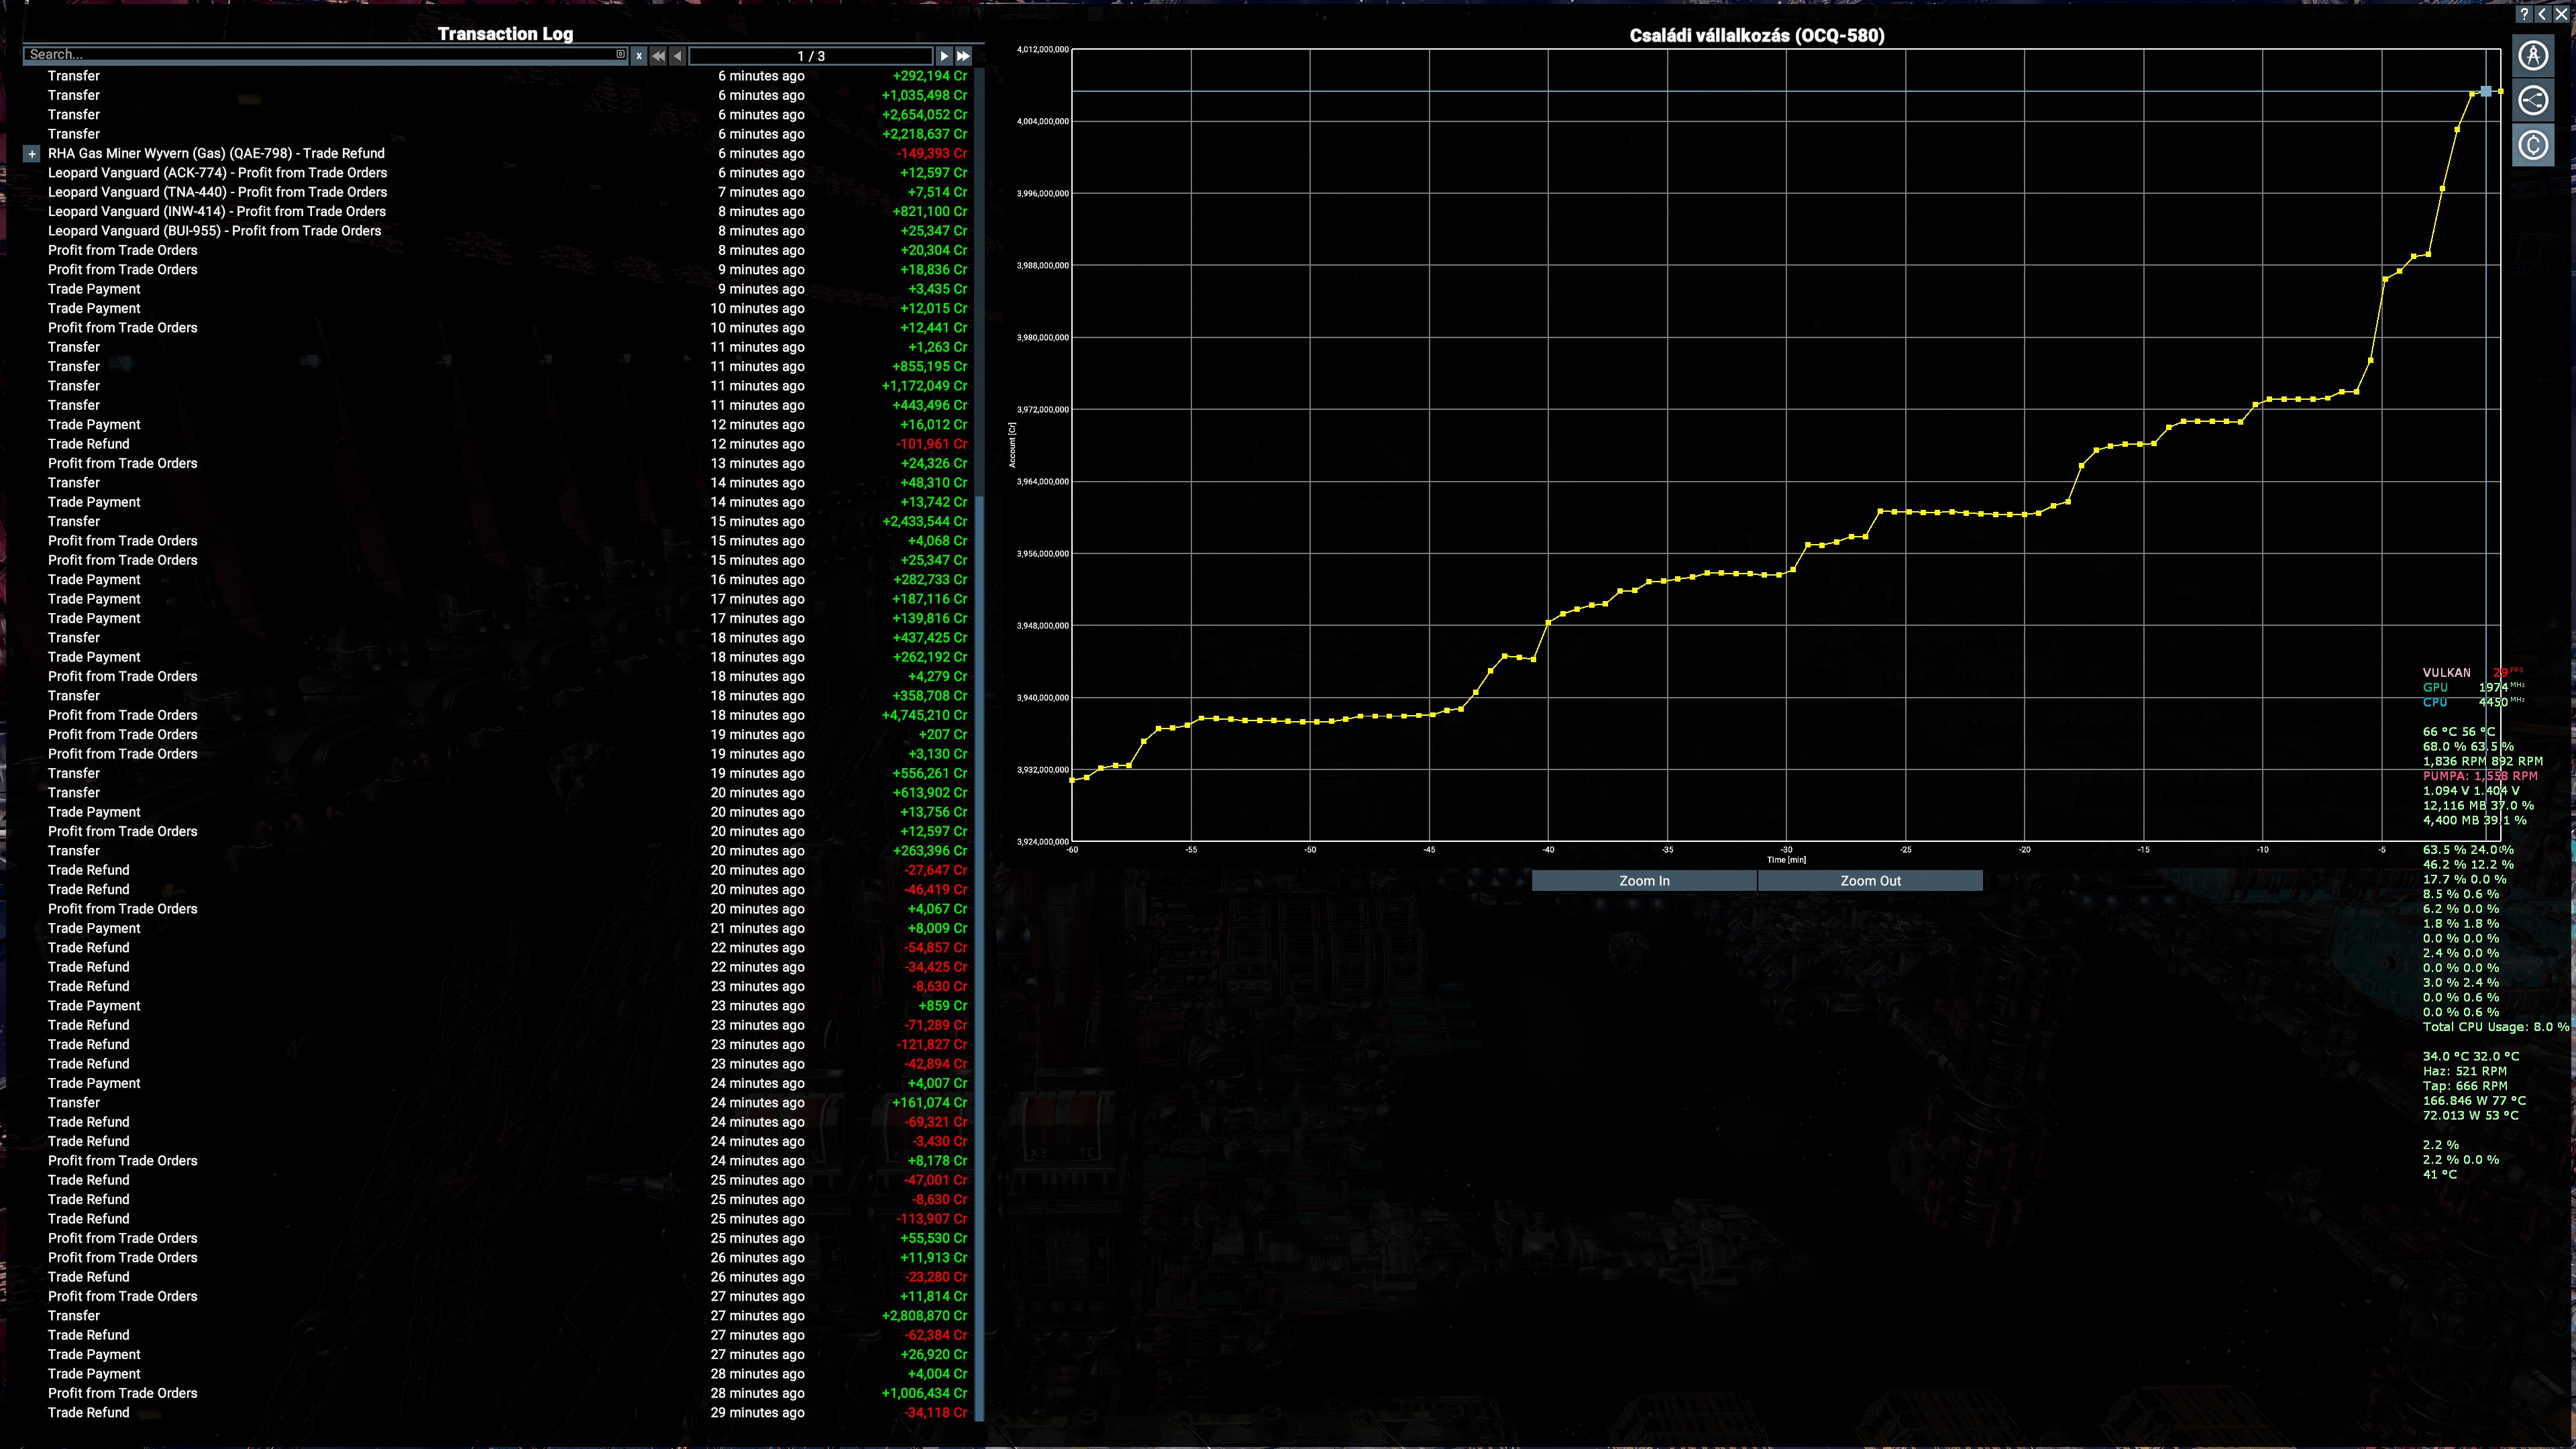
Task: Click the +855,195 Cr transfer amount
Action: 929,367
